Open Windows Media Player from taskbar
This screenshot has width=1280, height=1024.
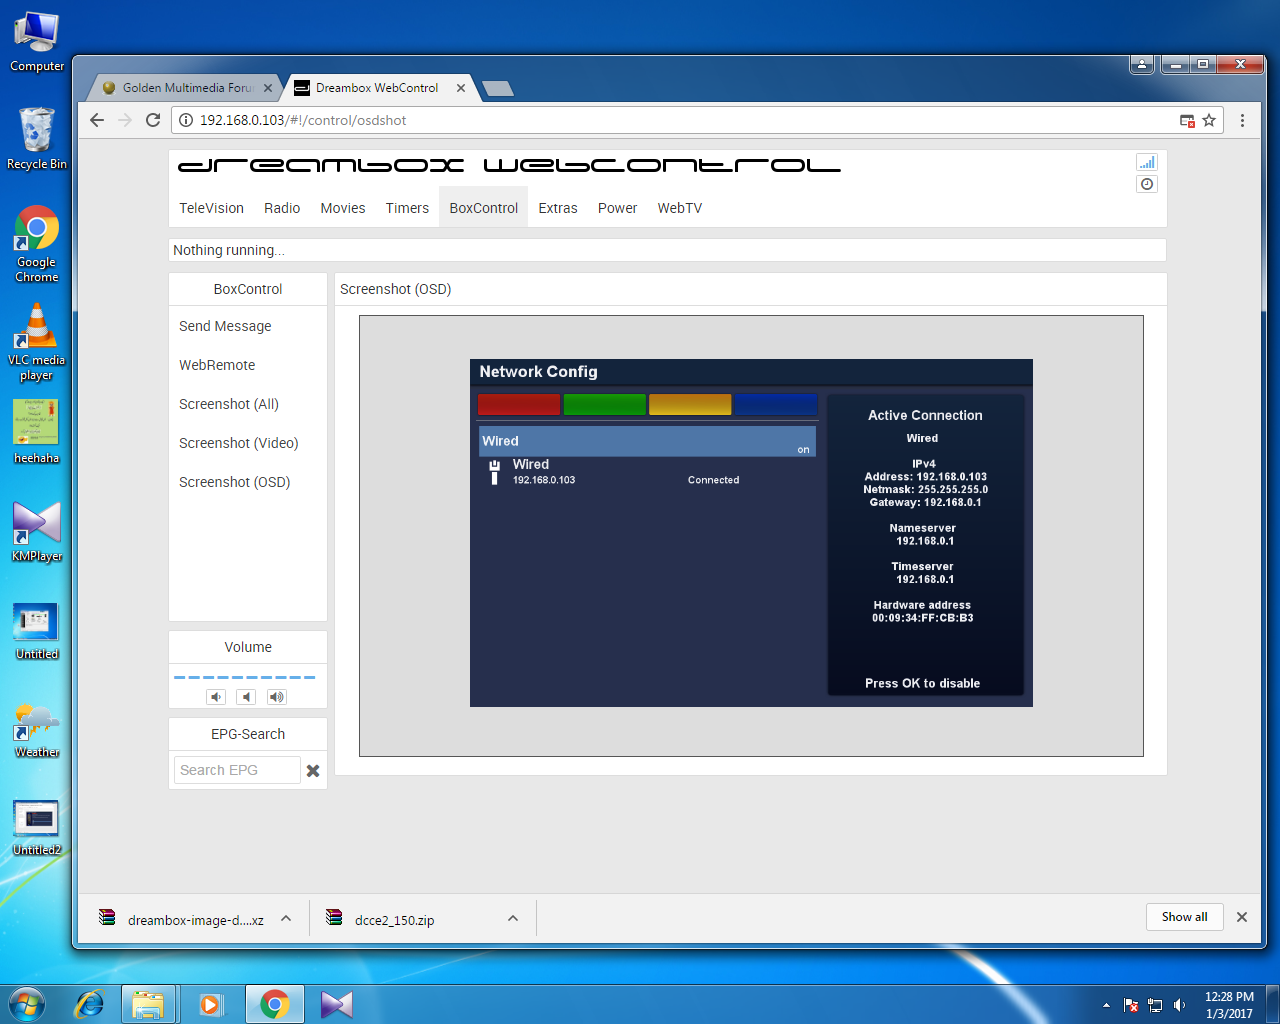(210, 1004)
